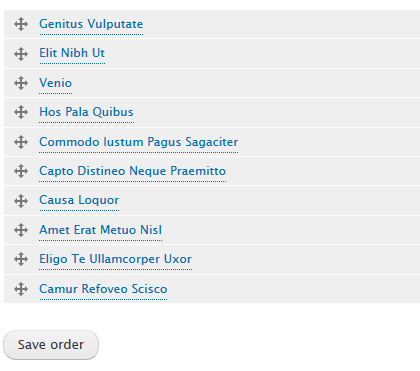
Task: Follow the Venio link
Action: [x=56, y=83]
